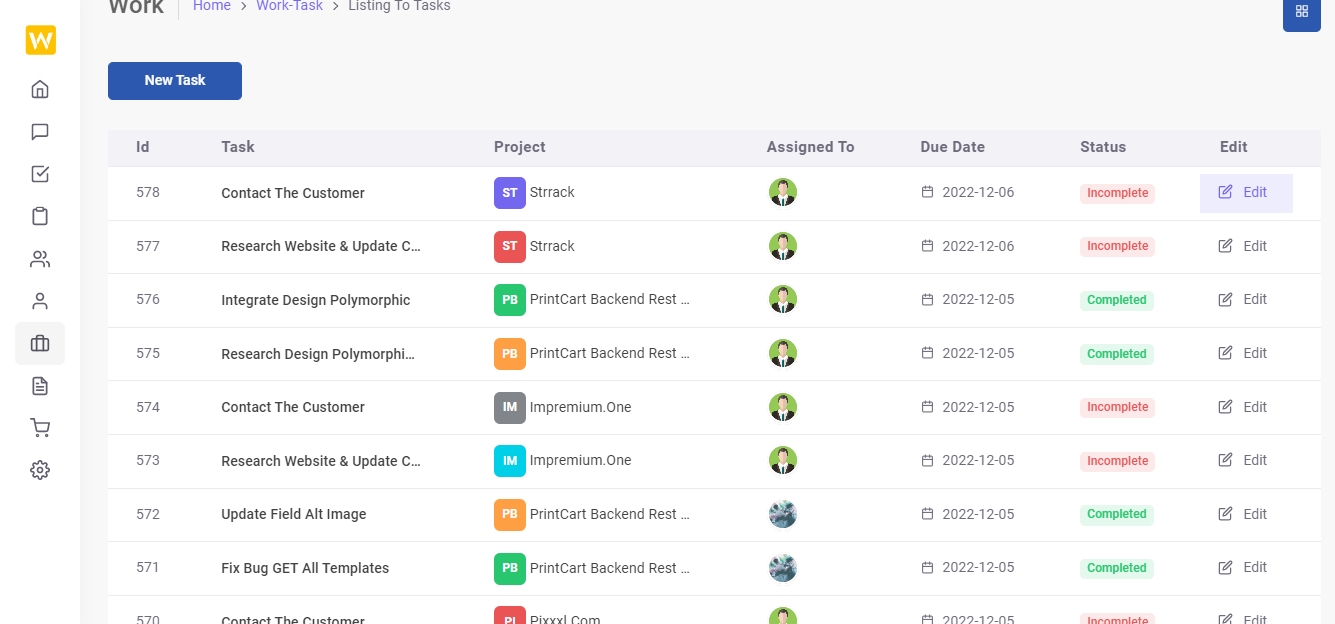This screenshot has width=1335, height=624.
Task: Open the clipboard icon in sidebar
Action: click(40, 216)
